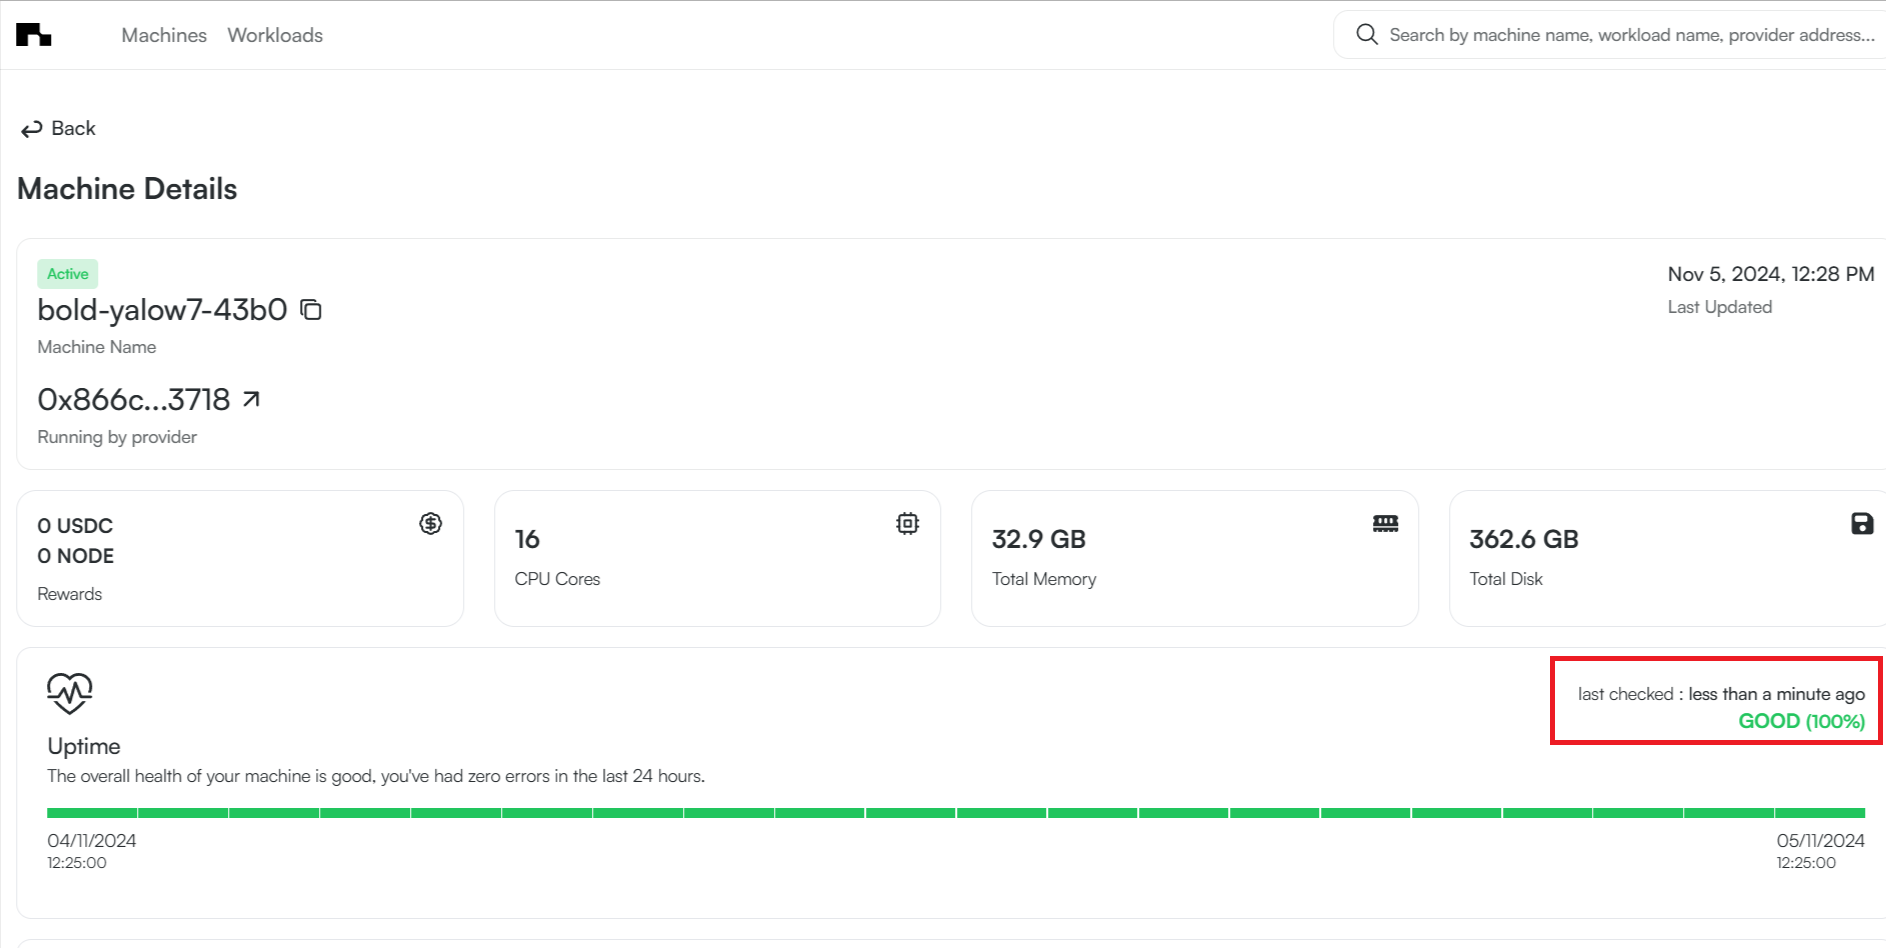Click the Active status badge
This screenshot has height=948, width=1886.
[67, 273]
